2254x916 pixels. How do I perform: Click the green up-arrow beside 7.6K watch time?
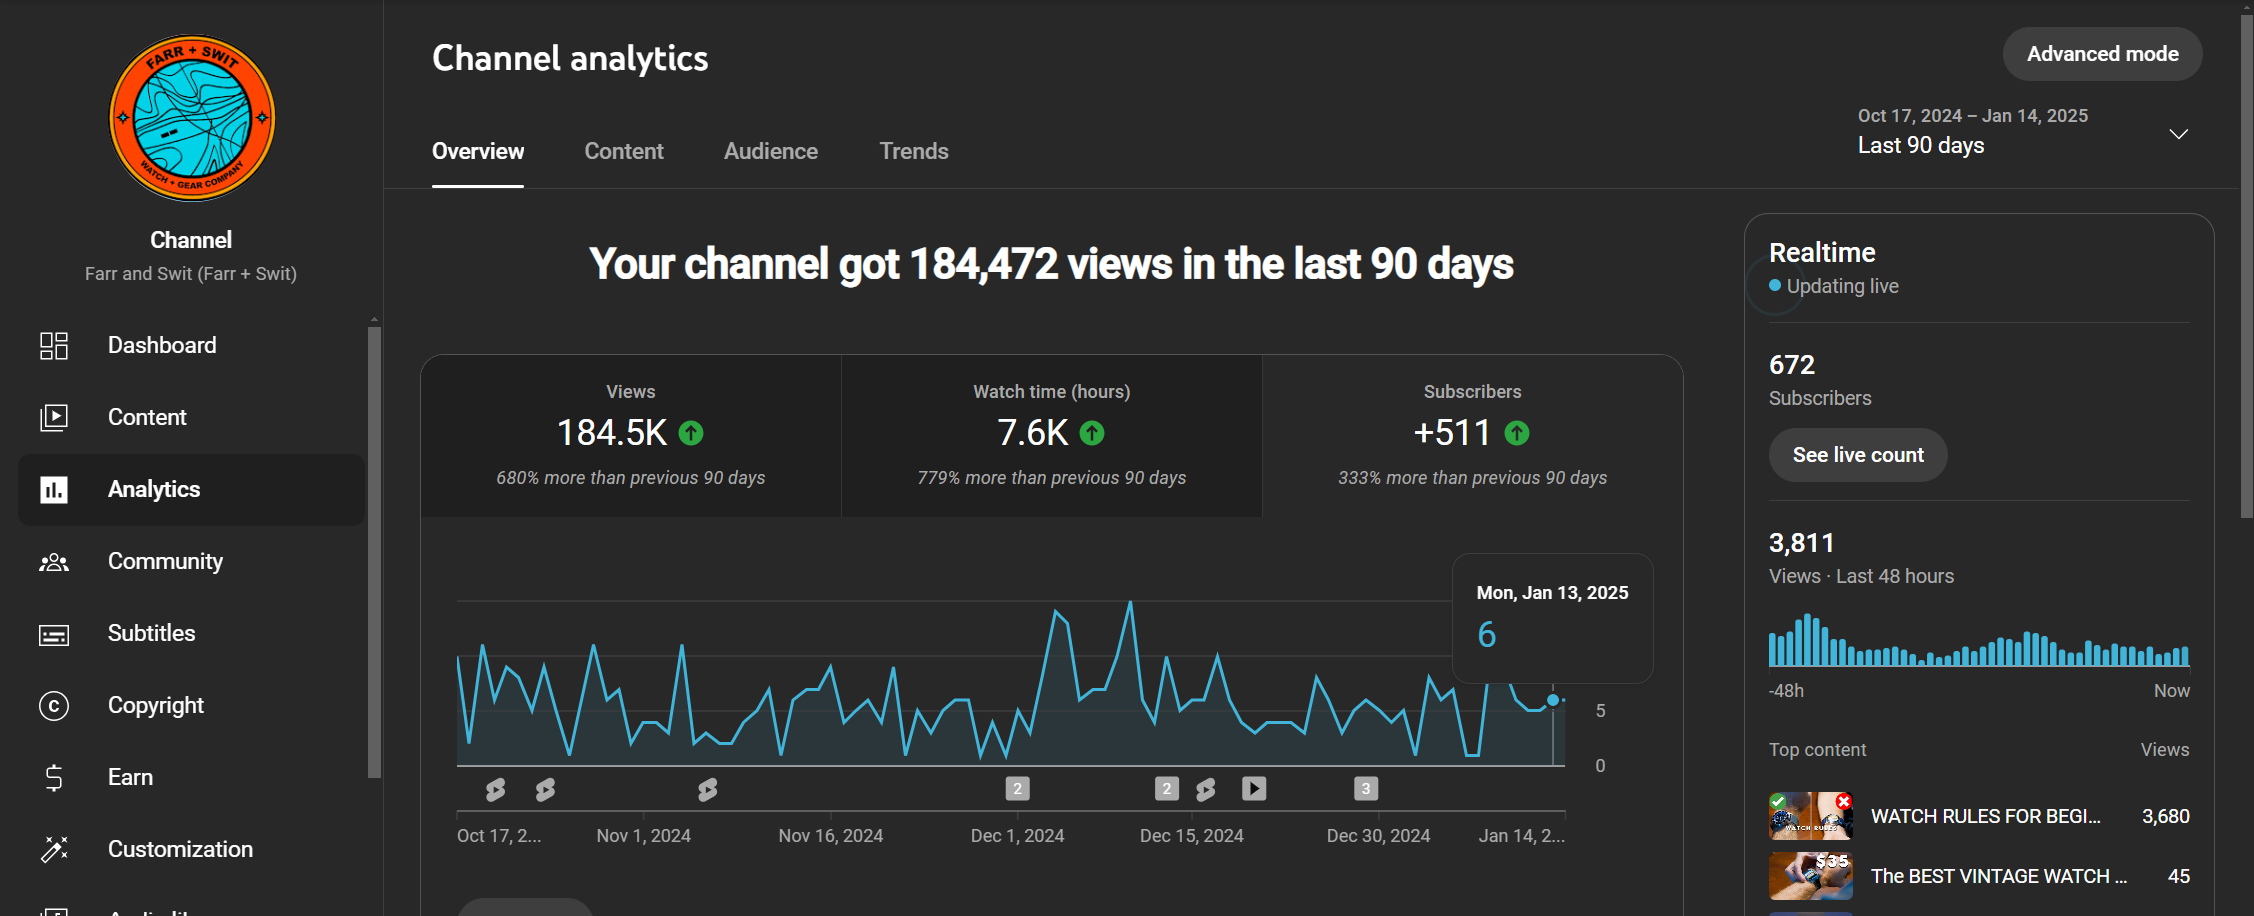coord(1092,433)
